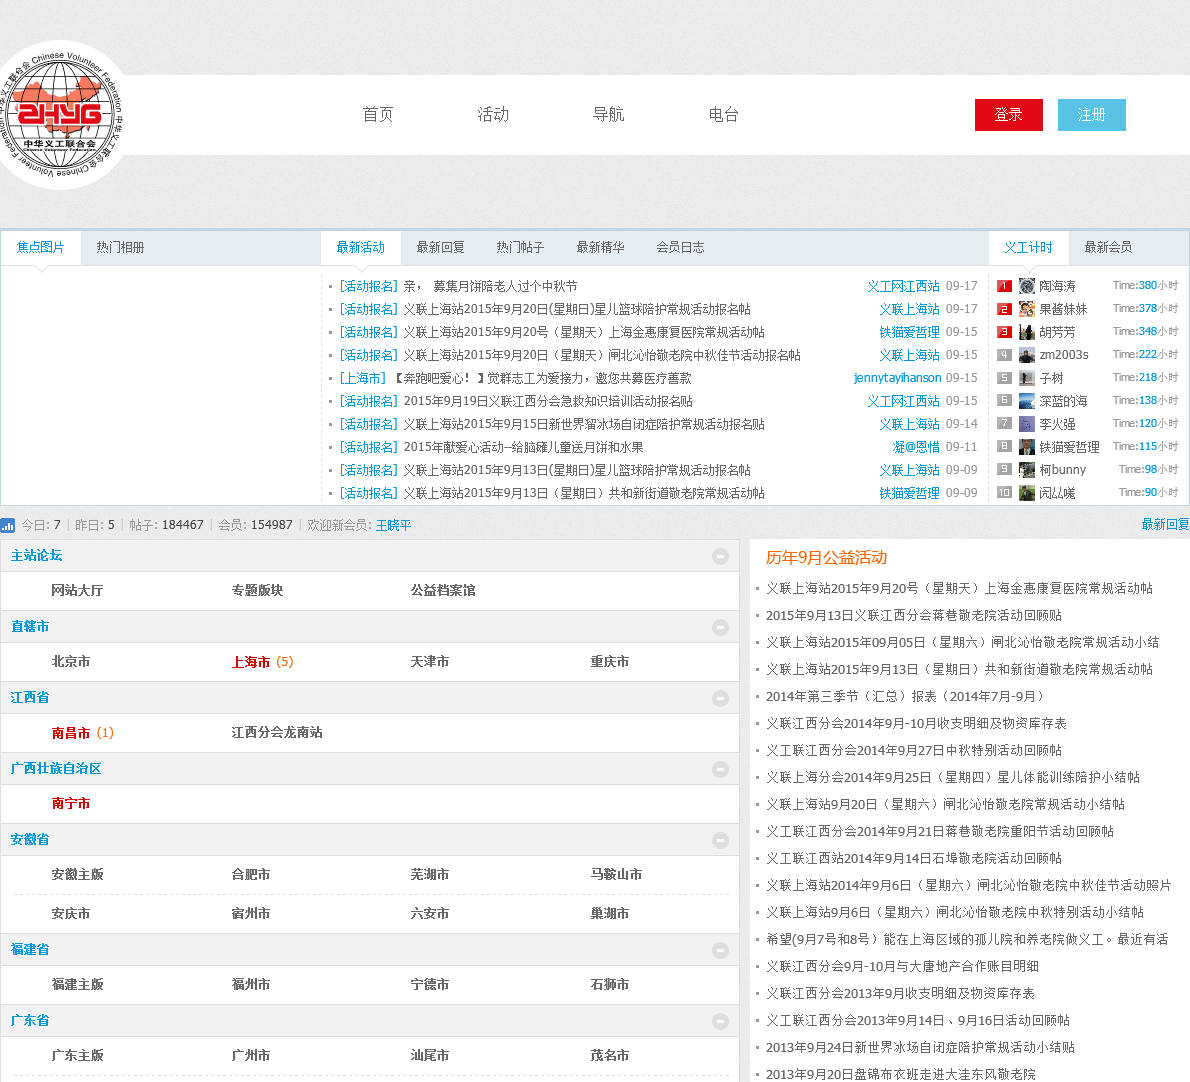Image resolution: width=1190 pixels, height=1082 pixels.
Task: Switch to the 义工计时 tab
Action: [1028, 247]
